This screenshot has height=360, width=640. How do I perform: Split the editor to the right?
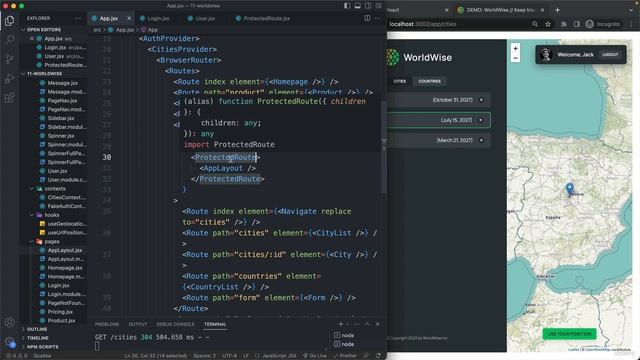tap(367, 18)
